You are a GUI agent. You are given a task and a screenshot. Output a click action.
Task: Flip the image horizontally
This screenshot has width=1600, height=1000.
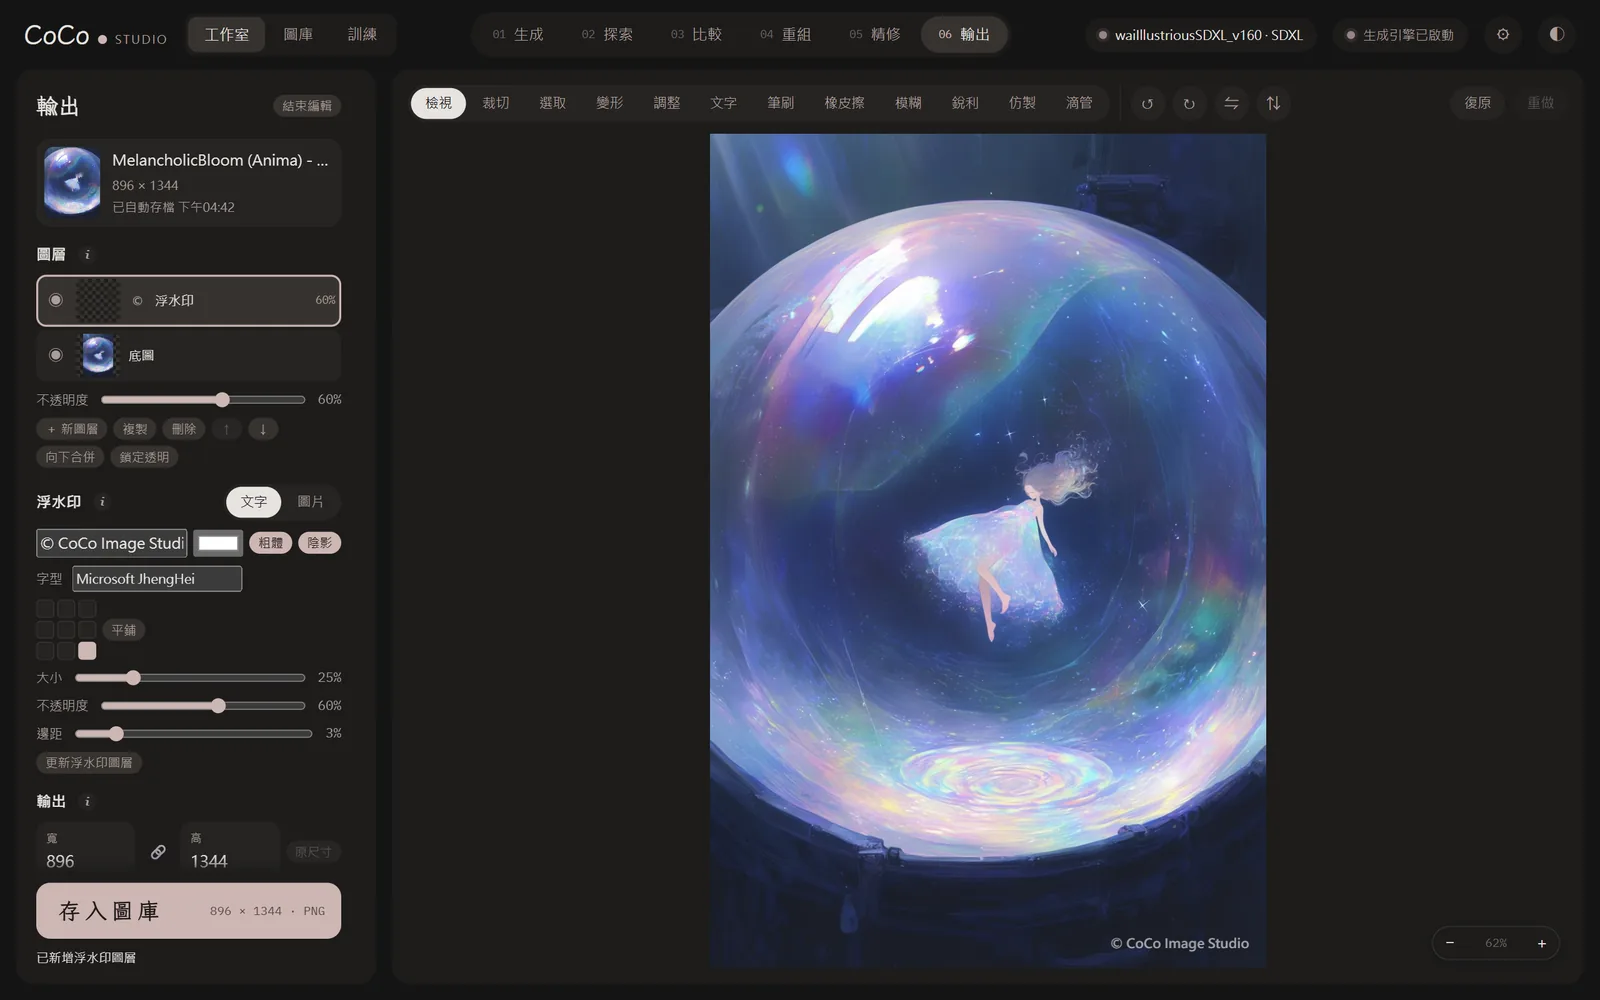(x=1231, y=103)
